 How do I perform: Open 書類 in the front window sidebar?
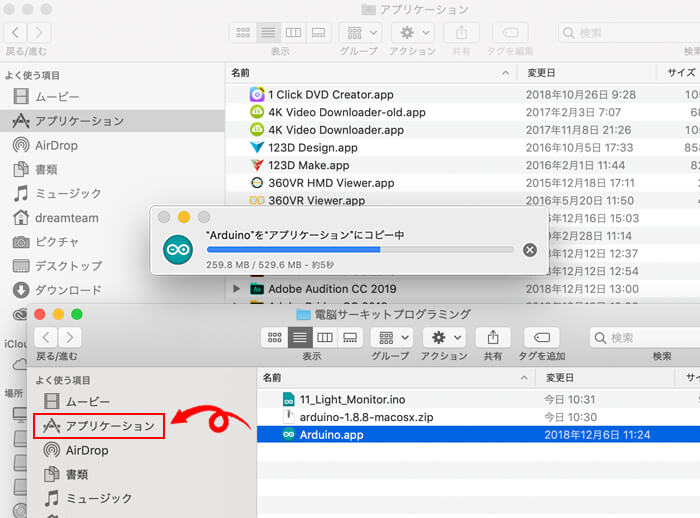66,474
